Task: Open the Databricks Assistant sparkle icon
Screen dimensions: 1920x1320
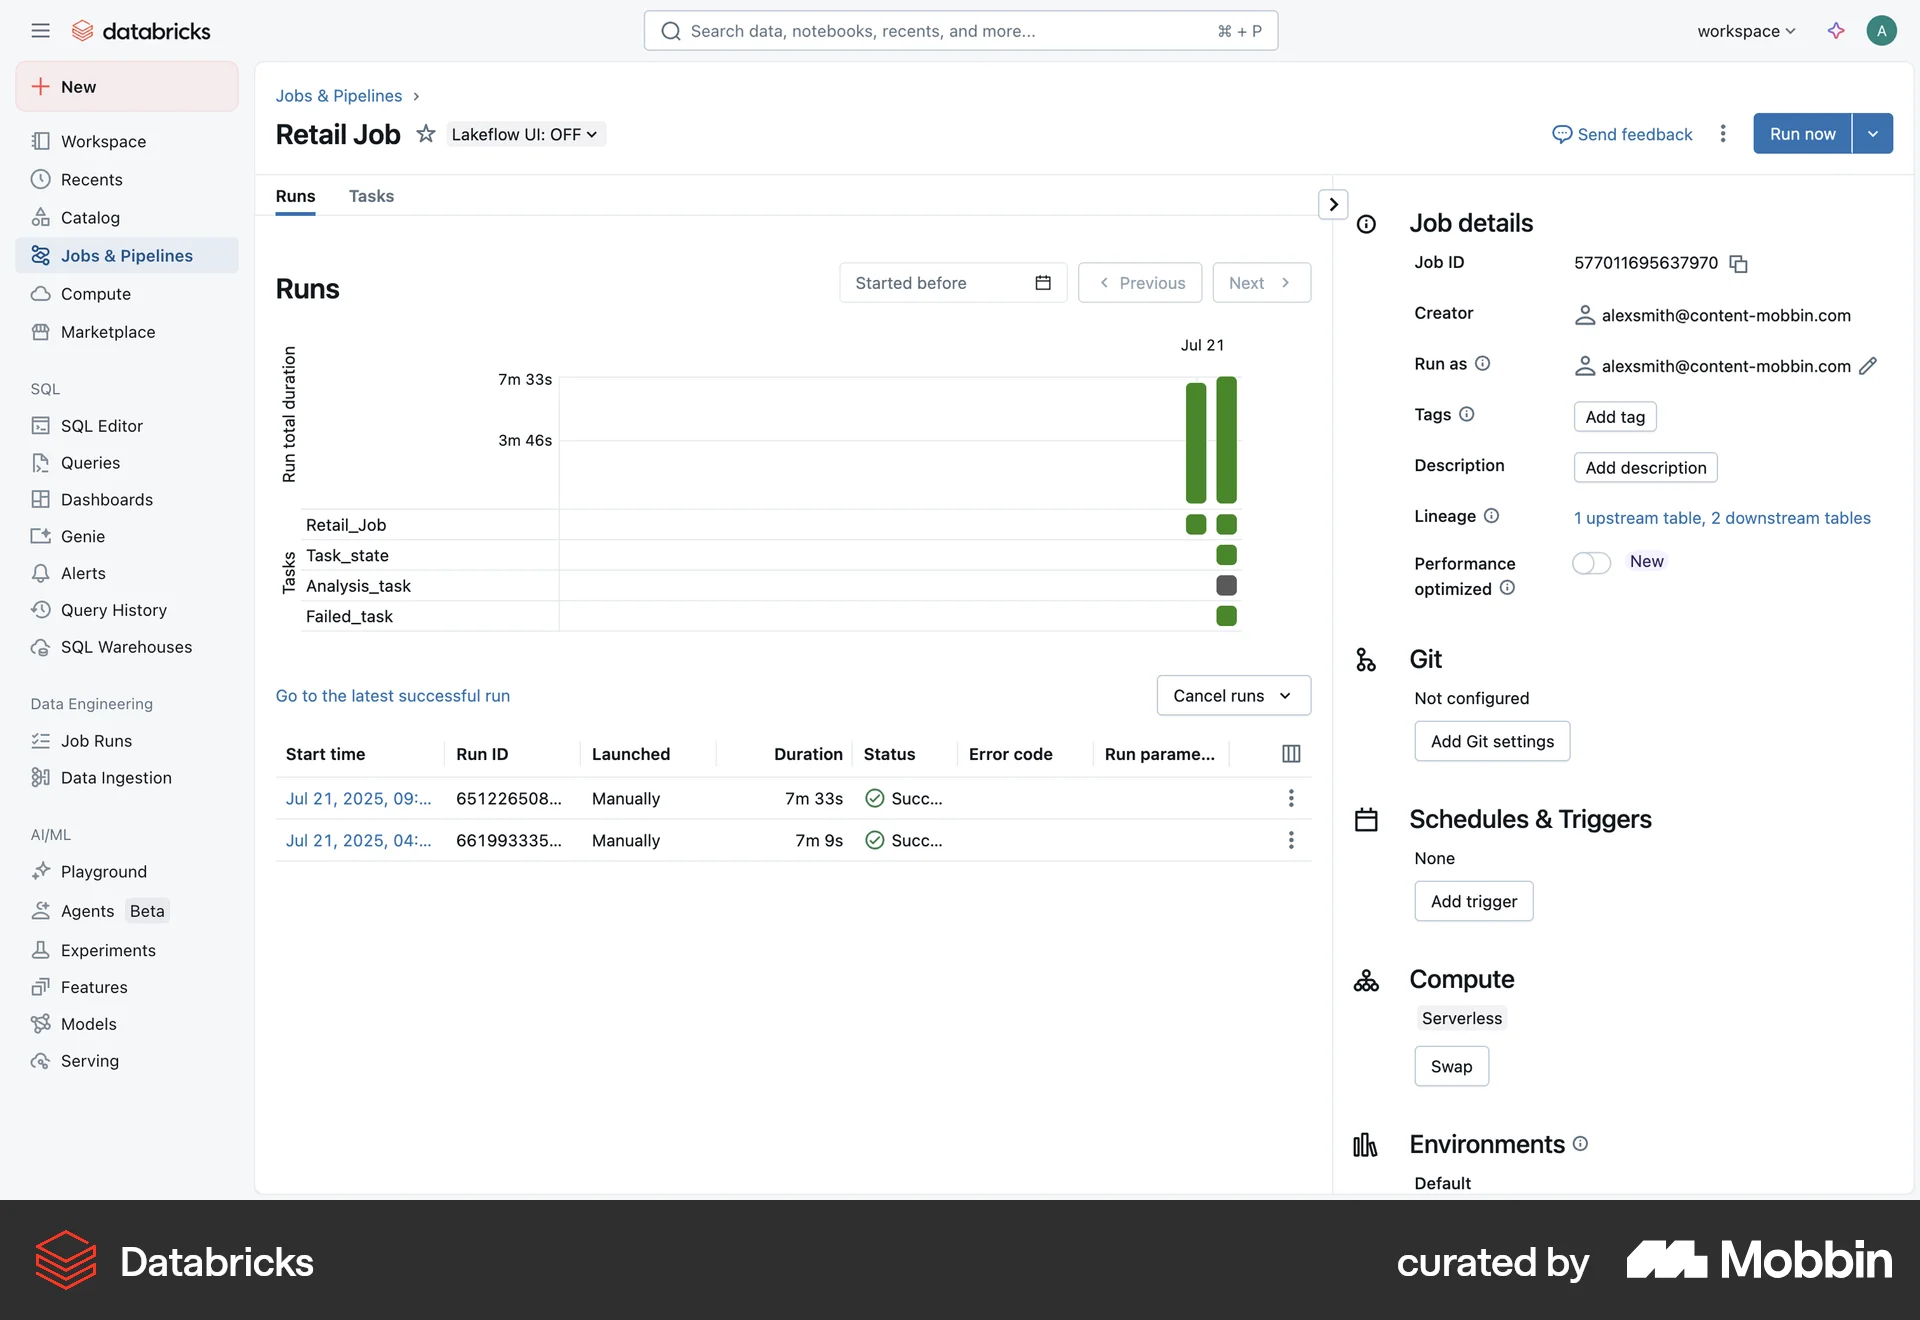Action: (x=1836, y=31)
